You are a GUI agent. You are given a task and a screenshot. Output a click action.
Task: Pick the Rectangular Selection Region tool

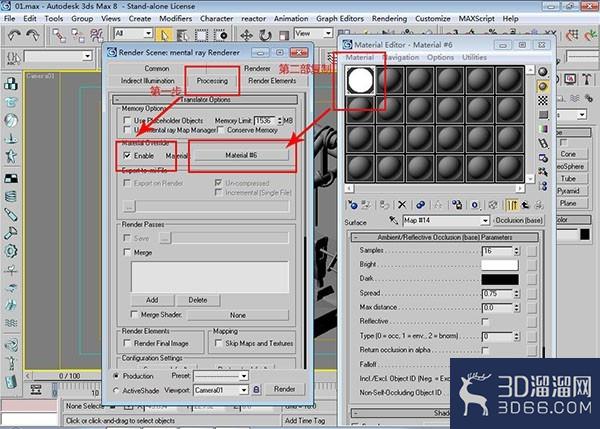[201, 36]
